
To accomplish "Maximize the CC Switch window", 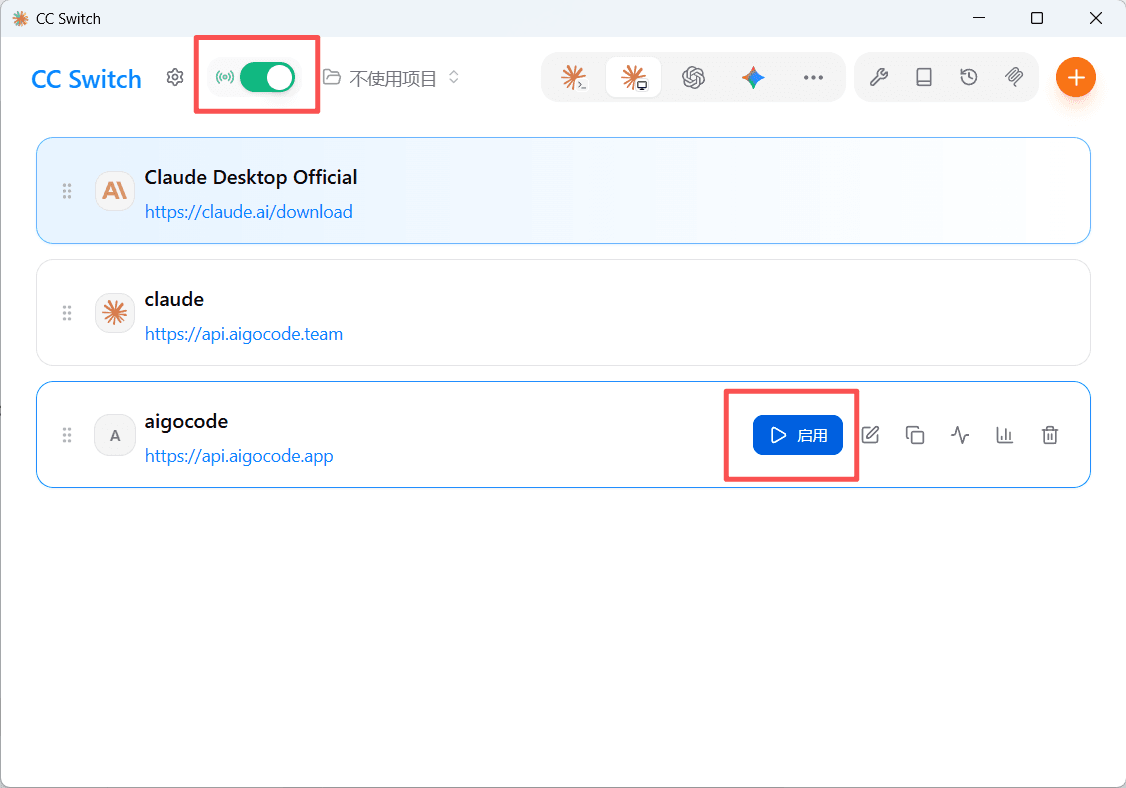I will click(1036, 18).
